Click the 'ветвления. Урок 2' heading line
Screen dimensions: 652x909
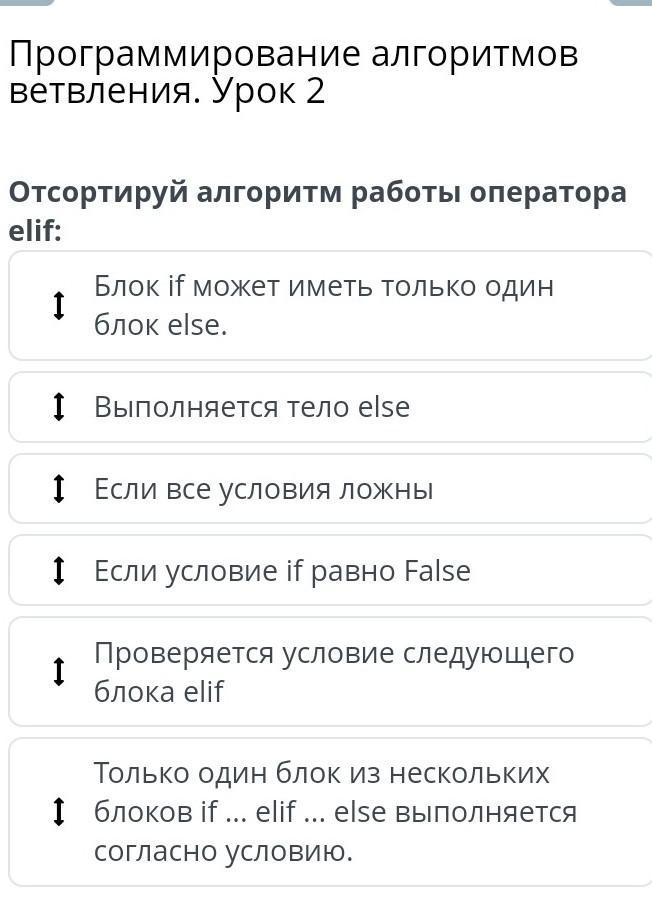pyautogui.click(x=167, y=92)
